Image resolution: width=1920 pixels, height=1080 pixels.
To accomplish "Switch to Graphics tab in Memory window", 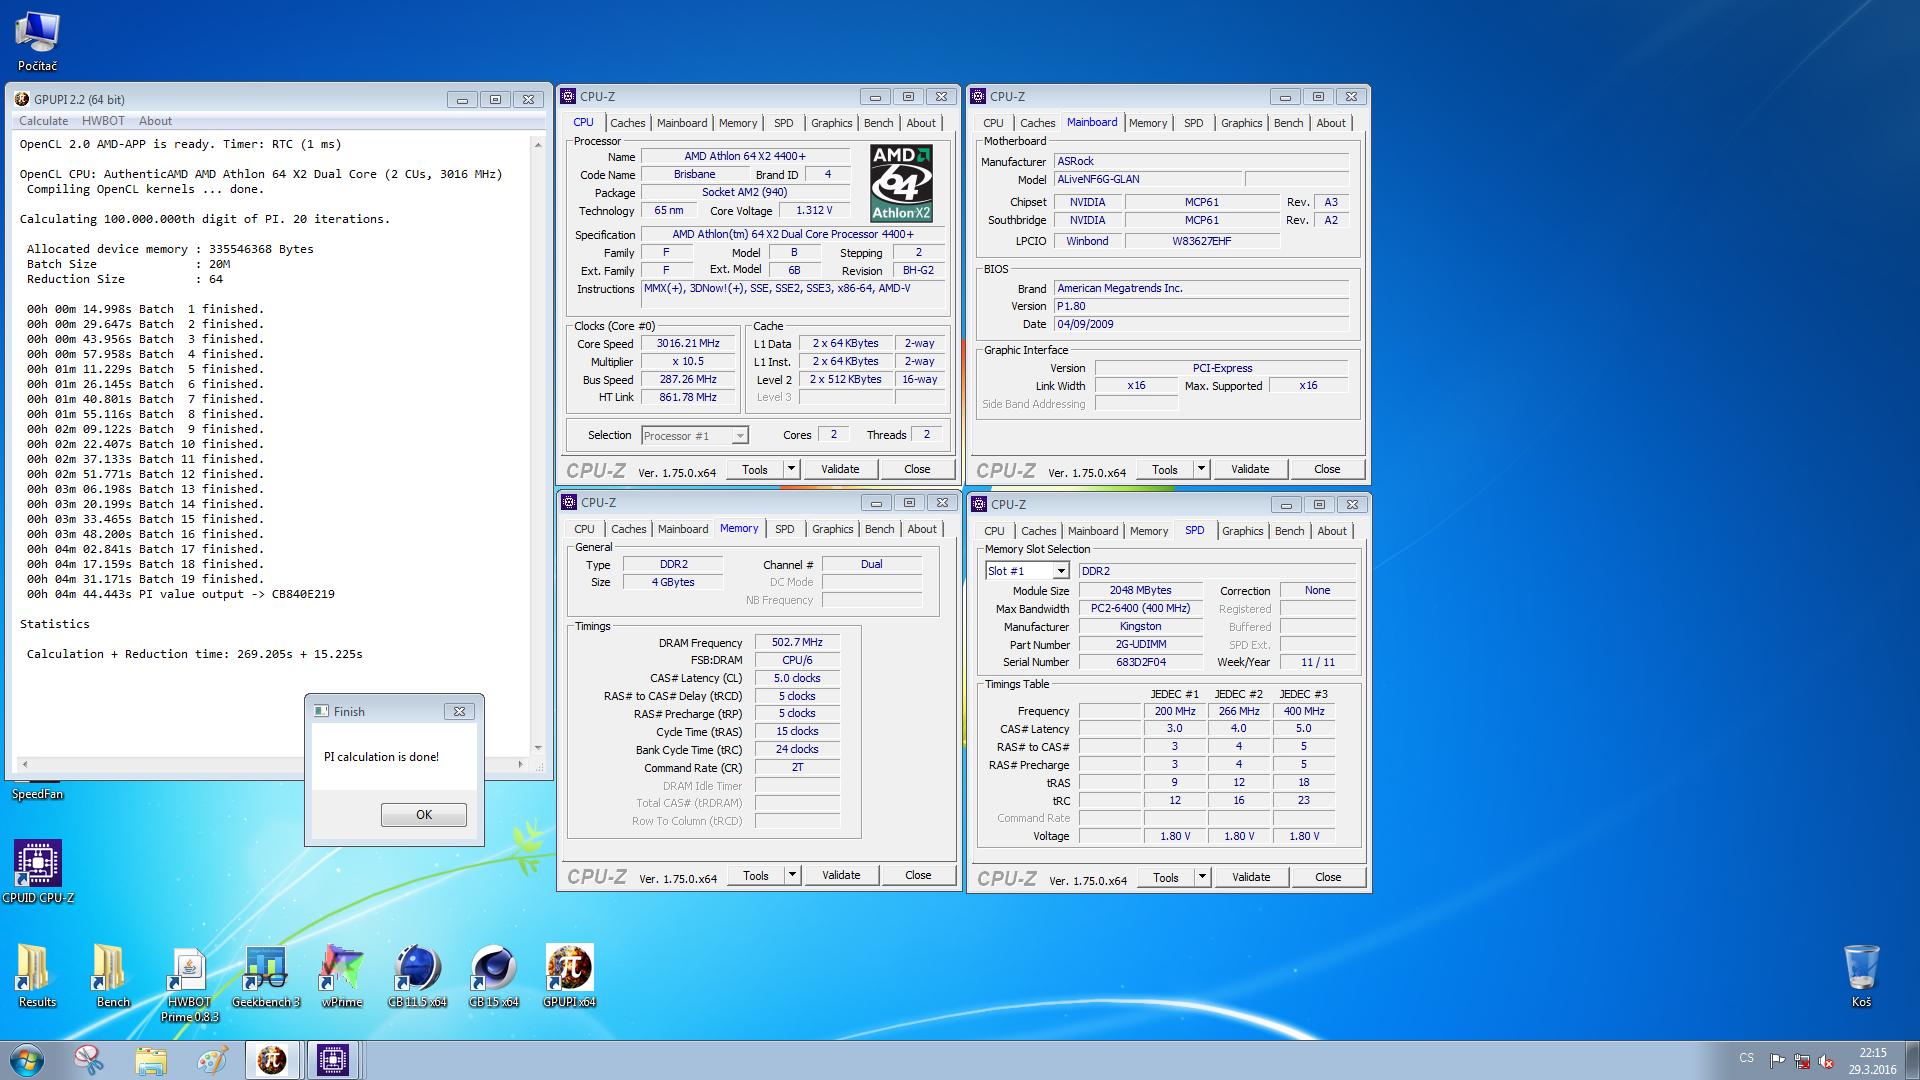I will click(x=832, y=529).
